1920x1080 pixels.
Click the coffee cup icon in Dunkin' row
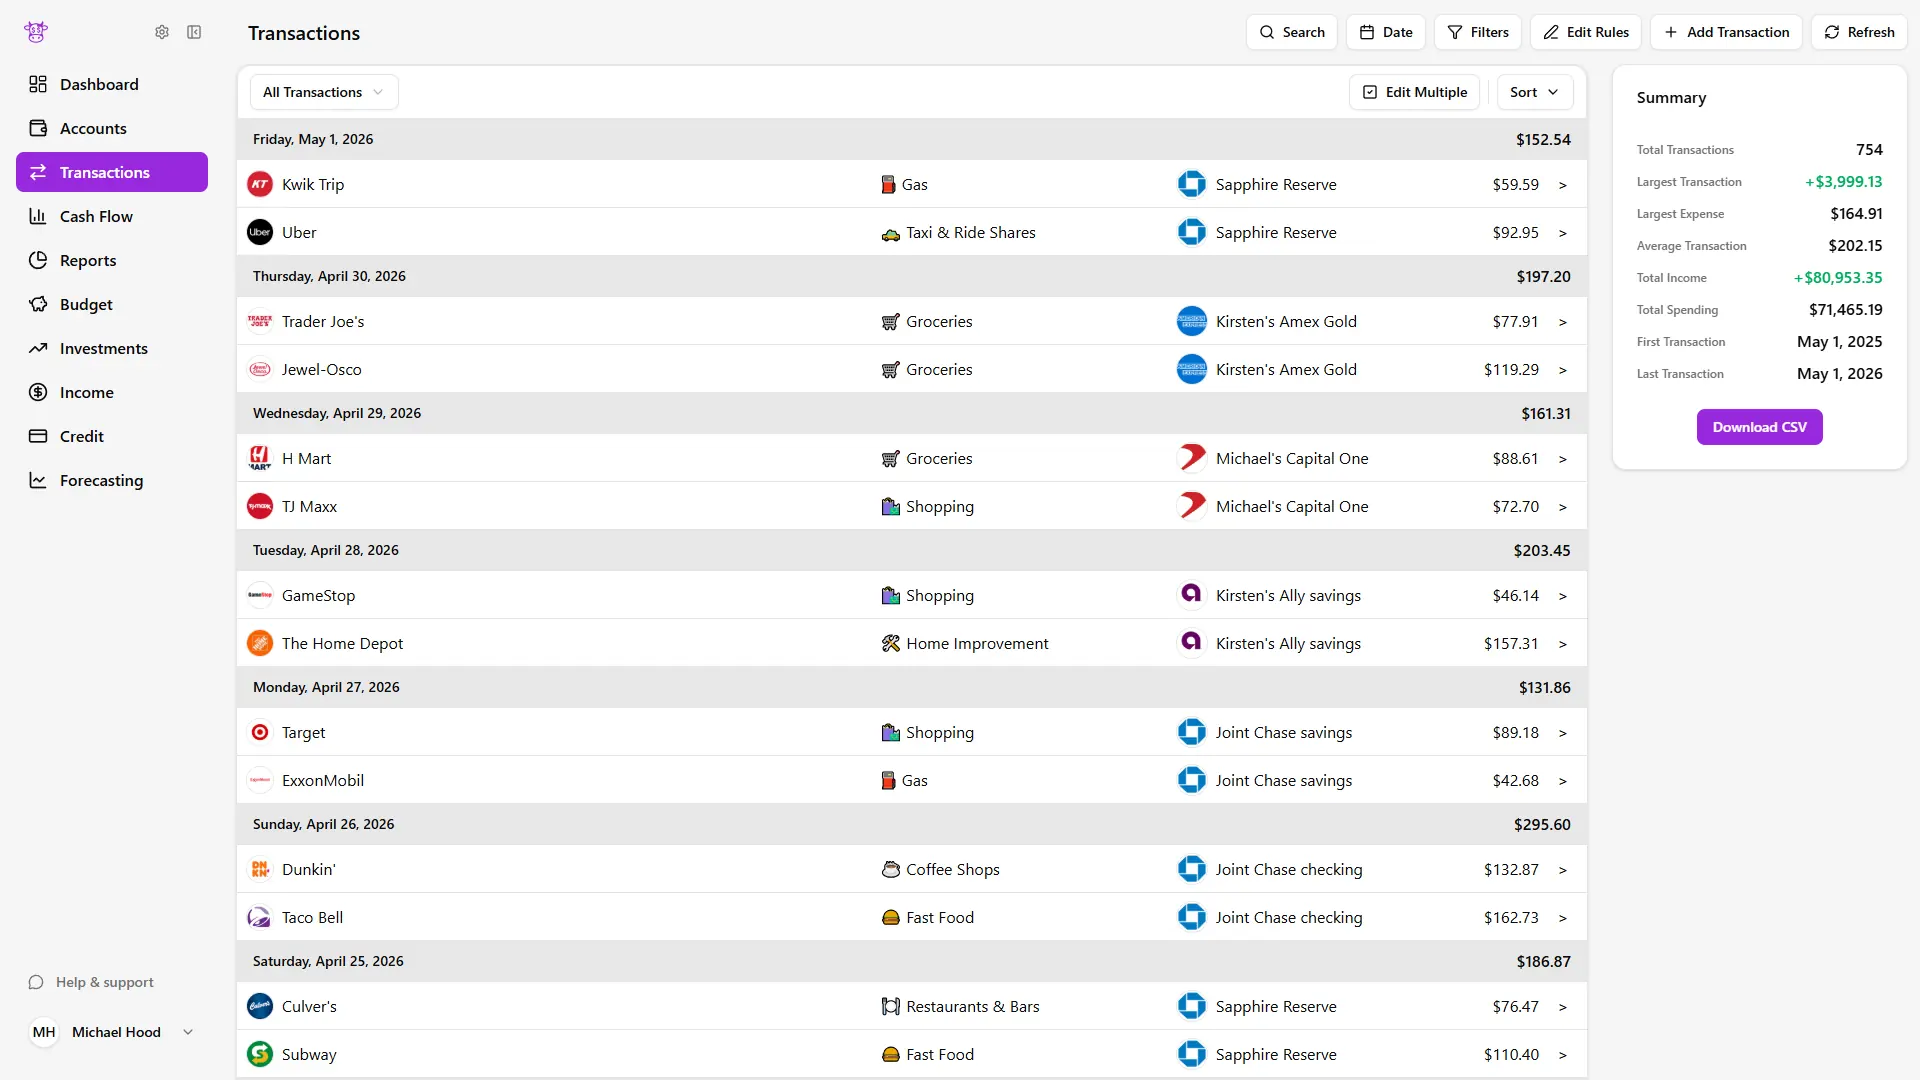[x=890, y=869]
